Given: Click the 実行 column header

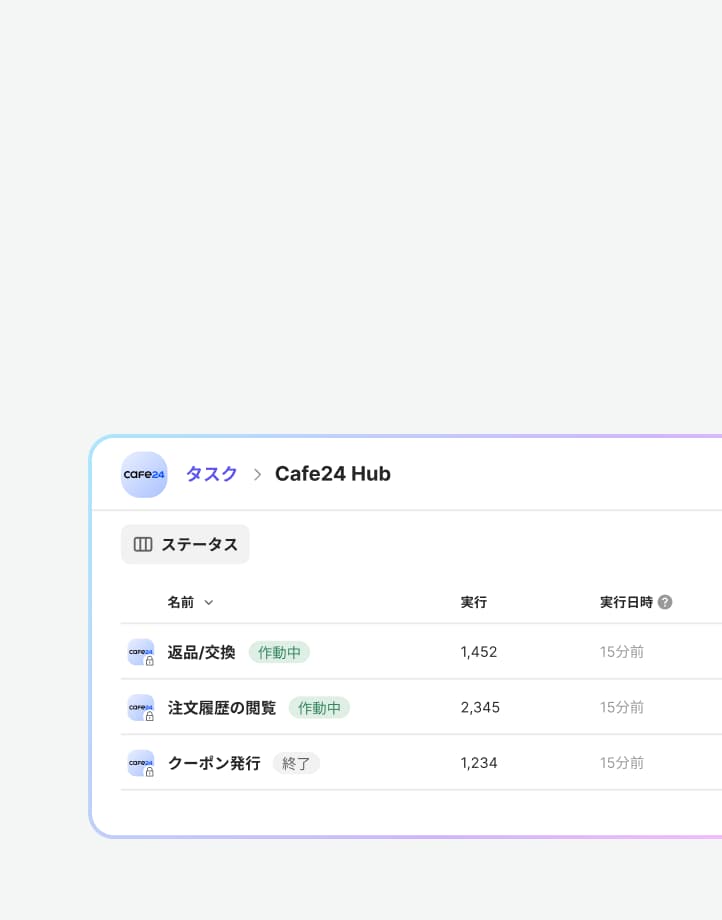Looking at the screenshot, I should pos(473,602).
